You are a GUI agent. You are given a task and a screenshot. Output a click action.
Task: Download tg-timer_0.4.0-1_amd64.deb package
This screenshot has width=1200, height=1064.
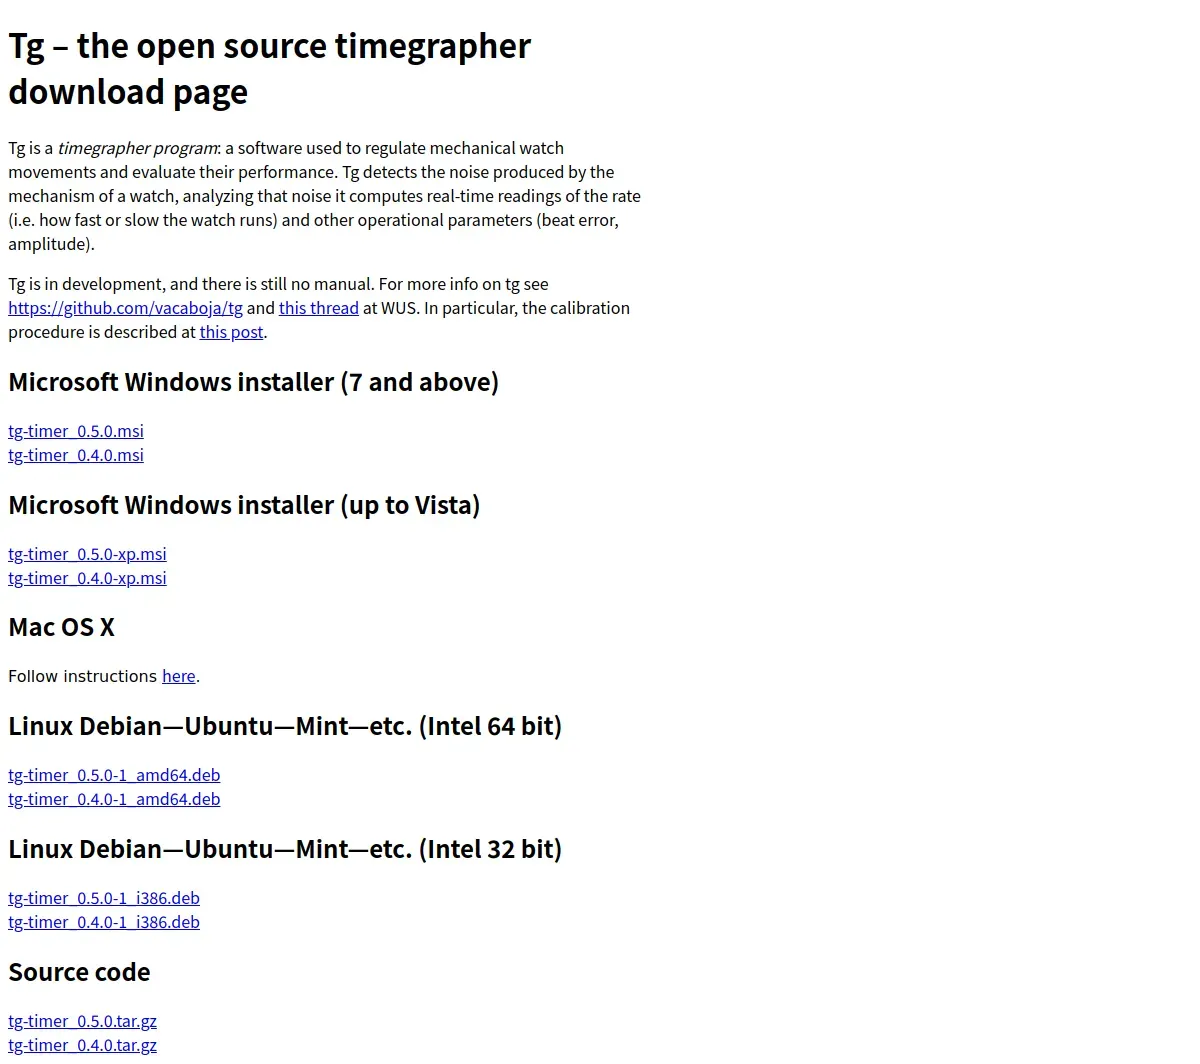pos(114,799)
